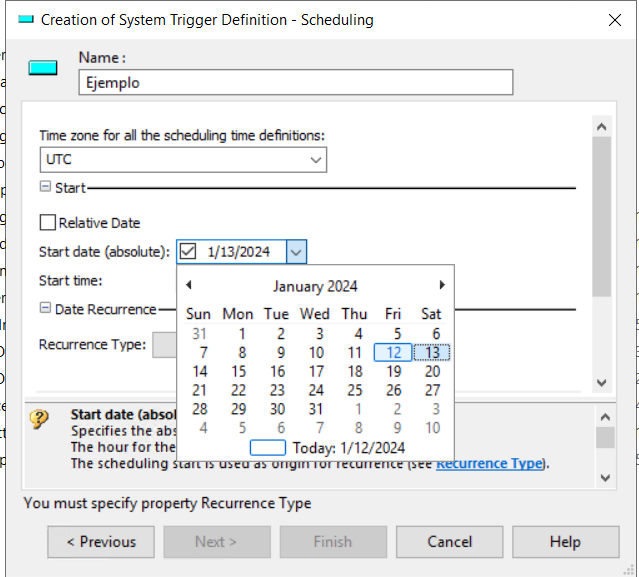The height and width of the screenshot is (577, 639).
Task: Select January 11 in the calendar
Action: (355, 352)
